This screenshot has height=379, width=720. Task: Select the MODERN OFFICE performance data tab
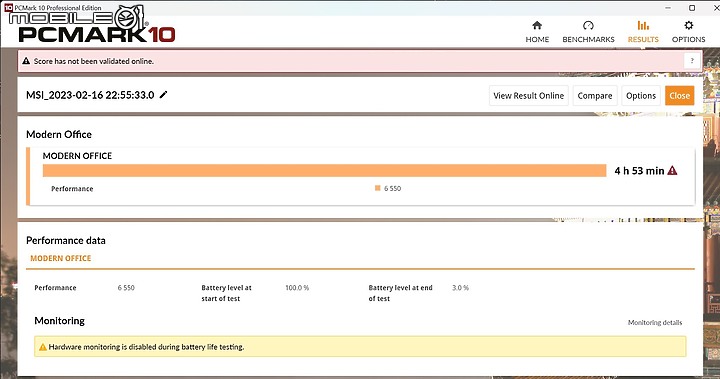click(61, 258)
